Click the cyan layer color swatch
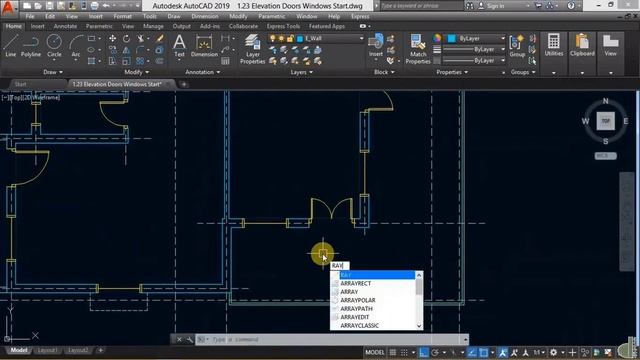The width and height of the screenshot is (640, 360). click(300, 39)
